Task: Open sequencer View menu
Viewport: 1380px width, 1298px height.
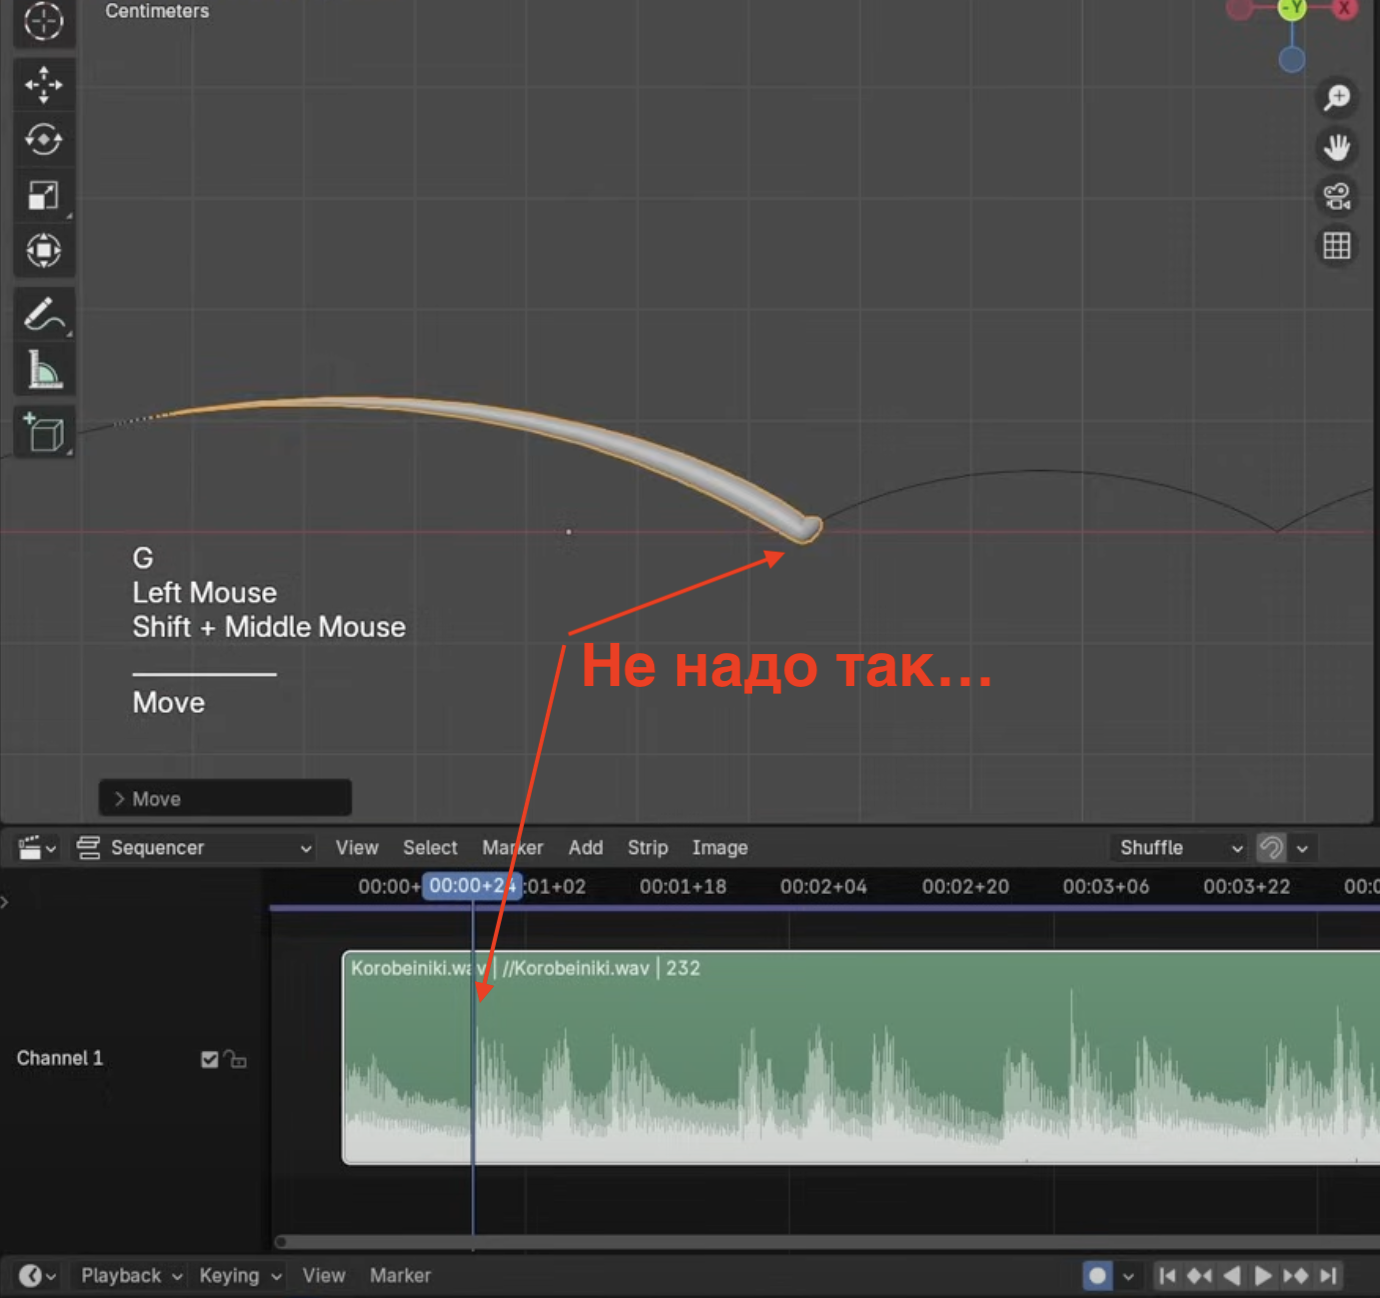Action: [x=357, y=848]
